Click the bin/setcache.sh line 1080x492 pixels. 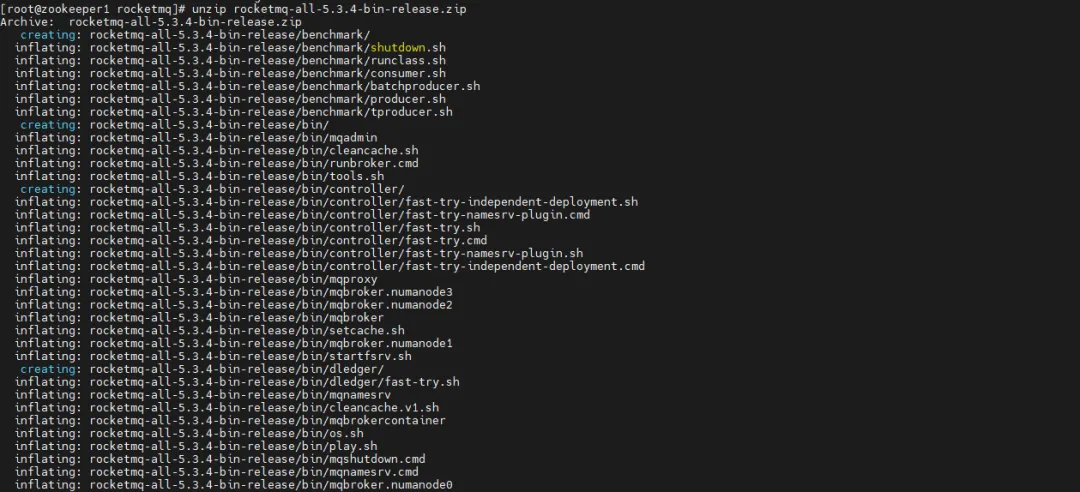tap(209, 331)
